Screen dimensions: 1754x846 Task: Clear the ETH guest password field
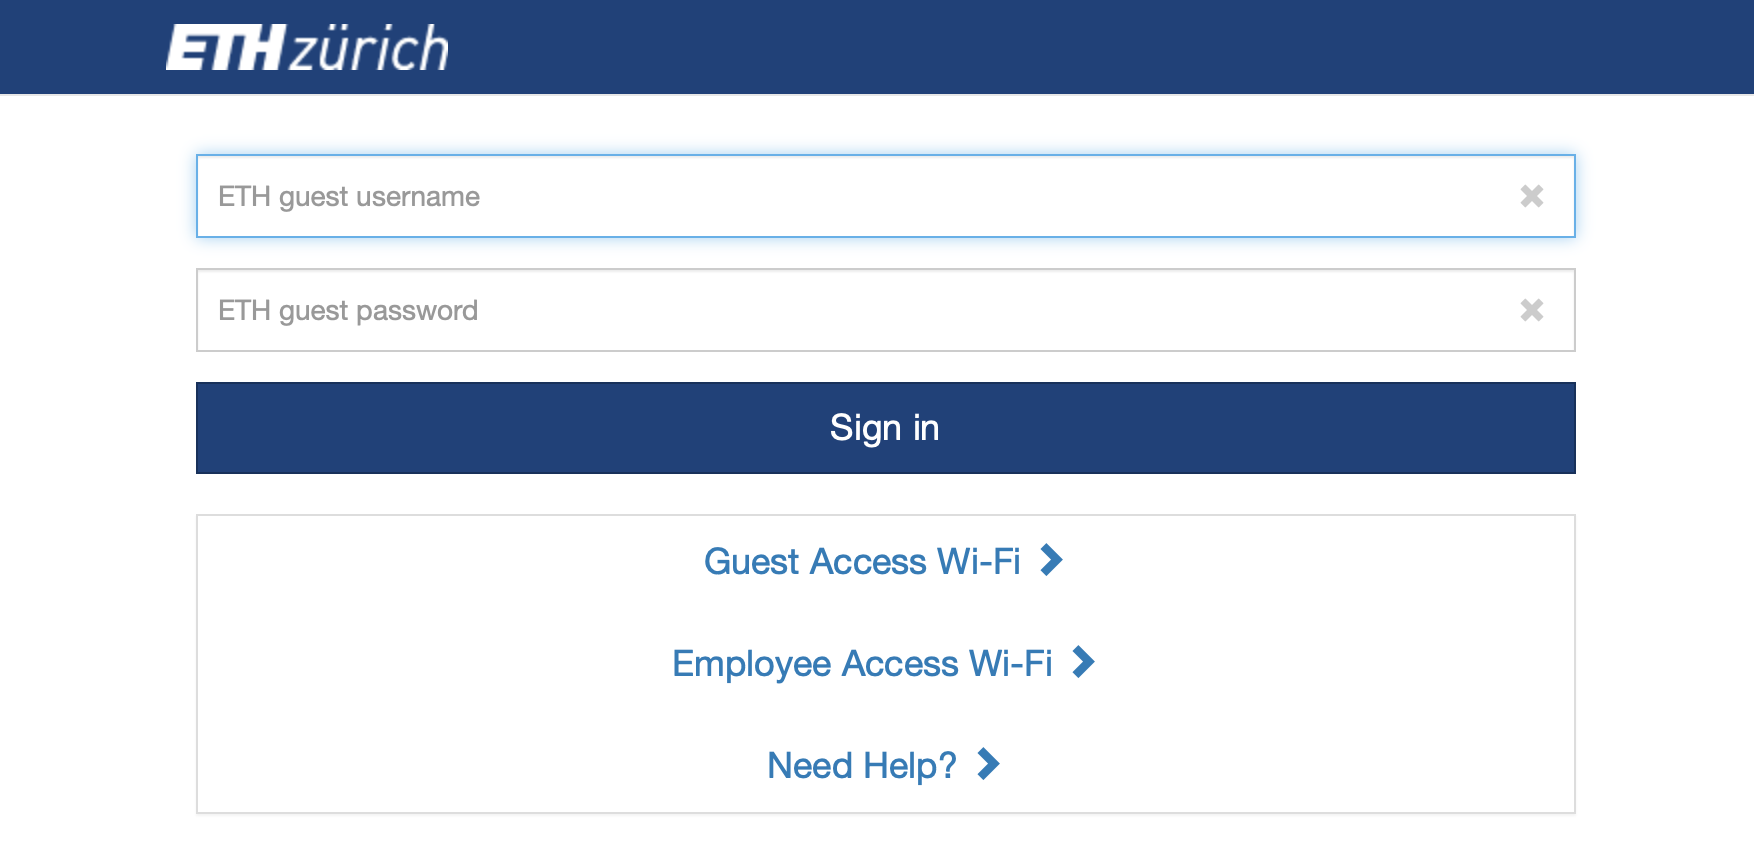[1531, 310]
